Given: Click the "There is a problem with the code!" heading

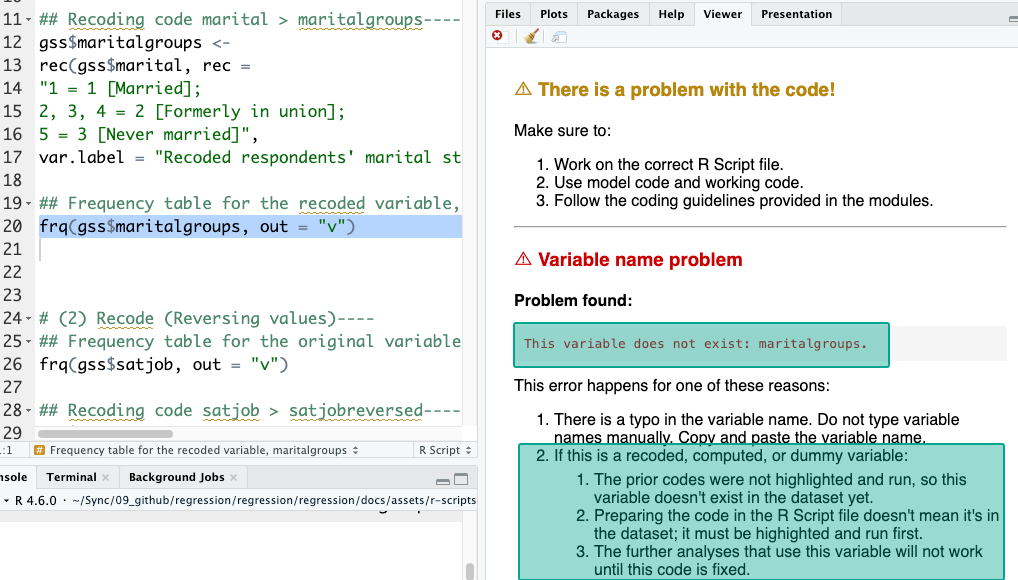Looking at the screenshot, I should tap(686, 90).
